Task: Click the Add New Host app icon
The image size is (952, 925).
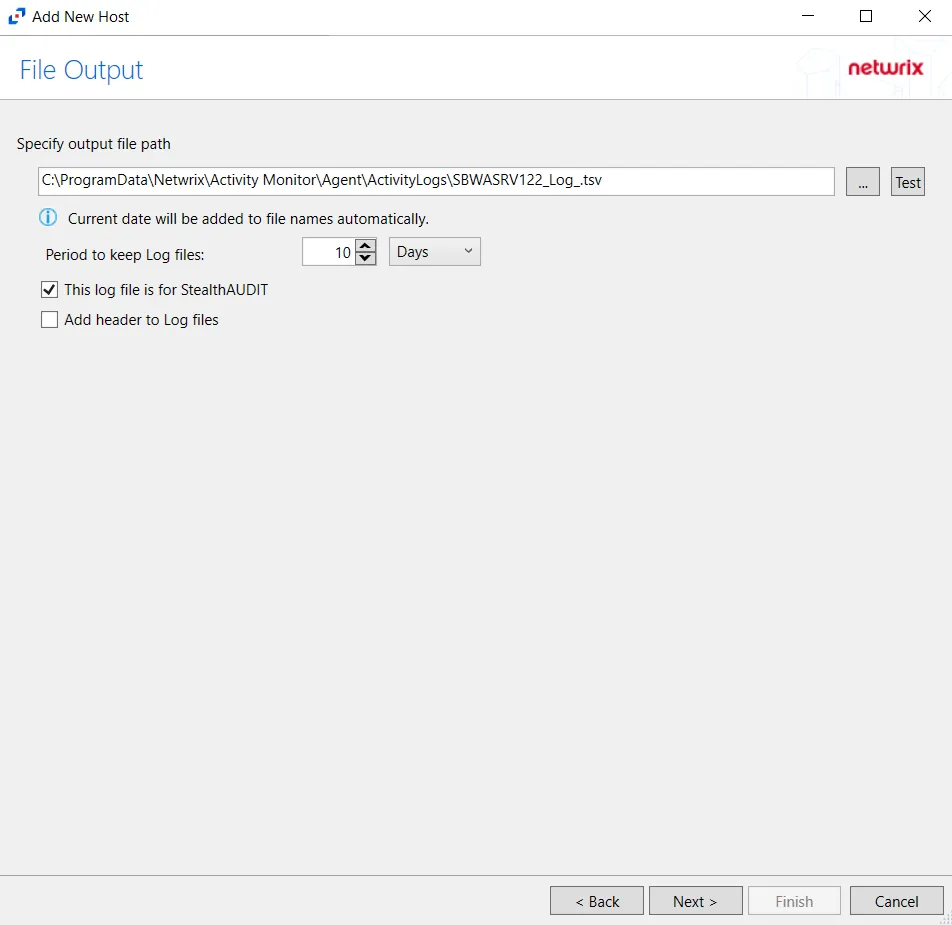Action: [x=16, y=16]
